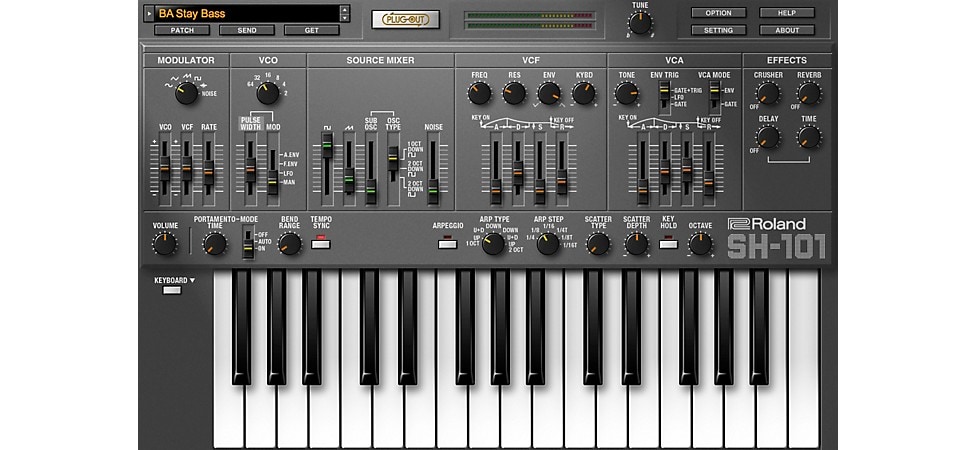Image resolution: width=976 pixels, height=450 pixels.
Task: Adjust the OCTAVE knob
Action: point(700,243)
